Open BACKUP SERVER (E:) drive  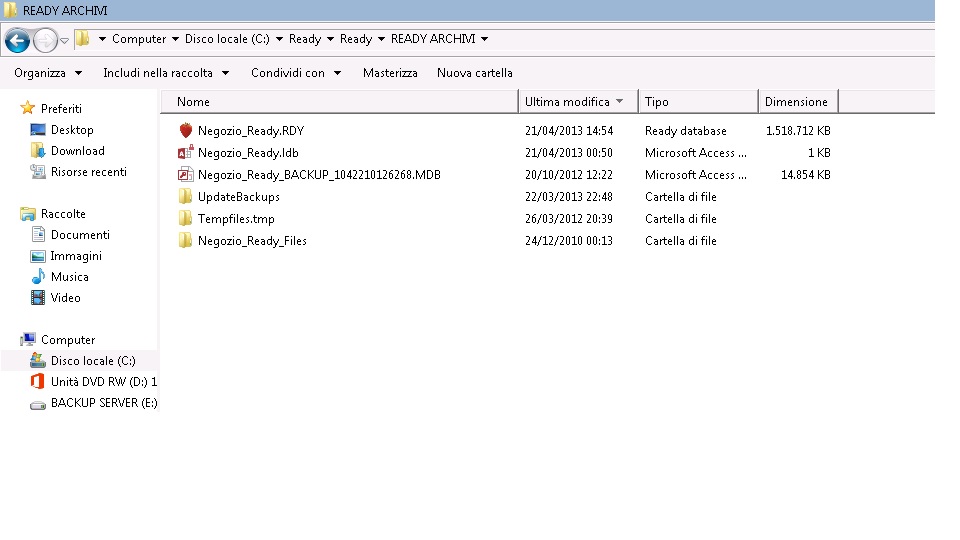tap(104, 403)
